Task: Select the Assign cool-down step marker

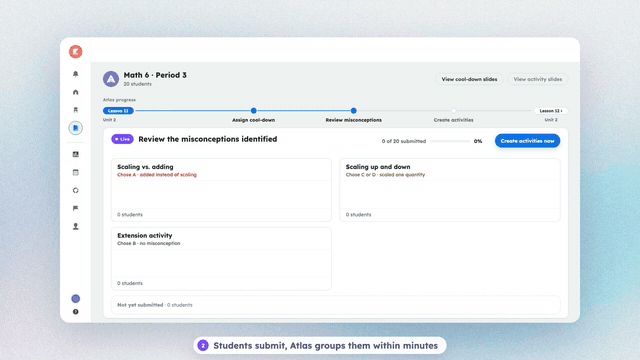Action: (253, 111)
